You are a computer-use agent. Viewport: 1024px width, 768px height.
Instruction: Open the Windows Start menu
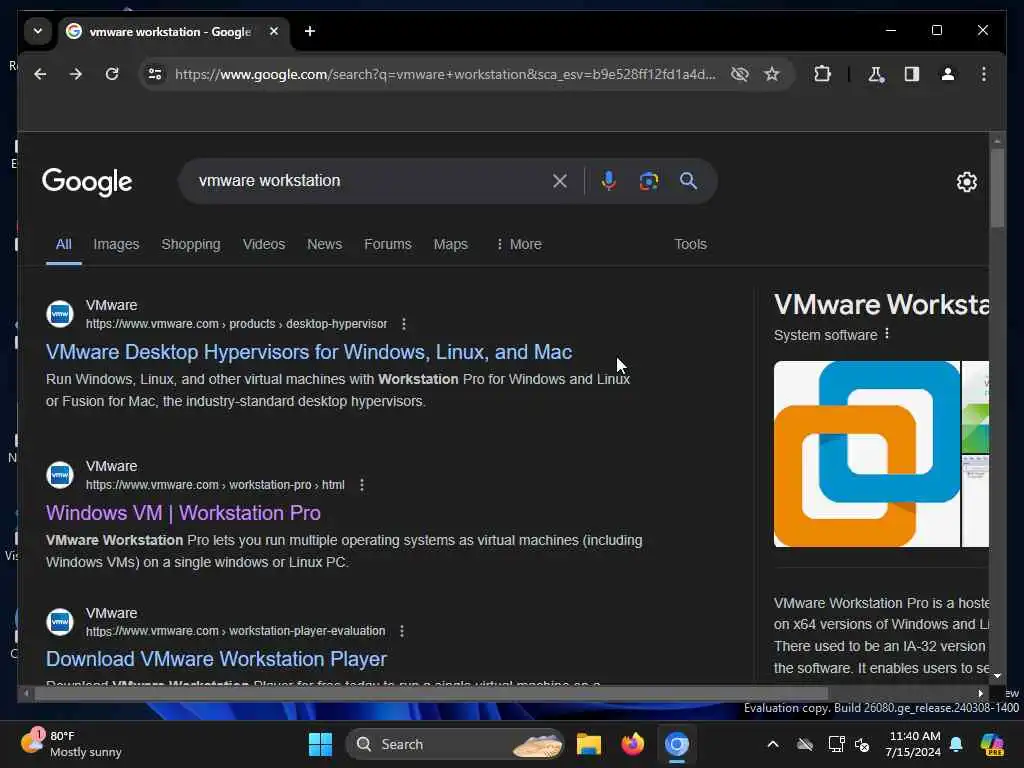pyautogui.click(x=320, y=744)
